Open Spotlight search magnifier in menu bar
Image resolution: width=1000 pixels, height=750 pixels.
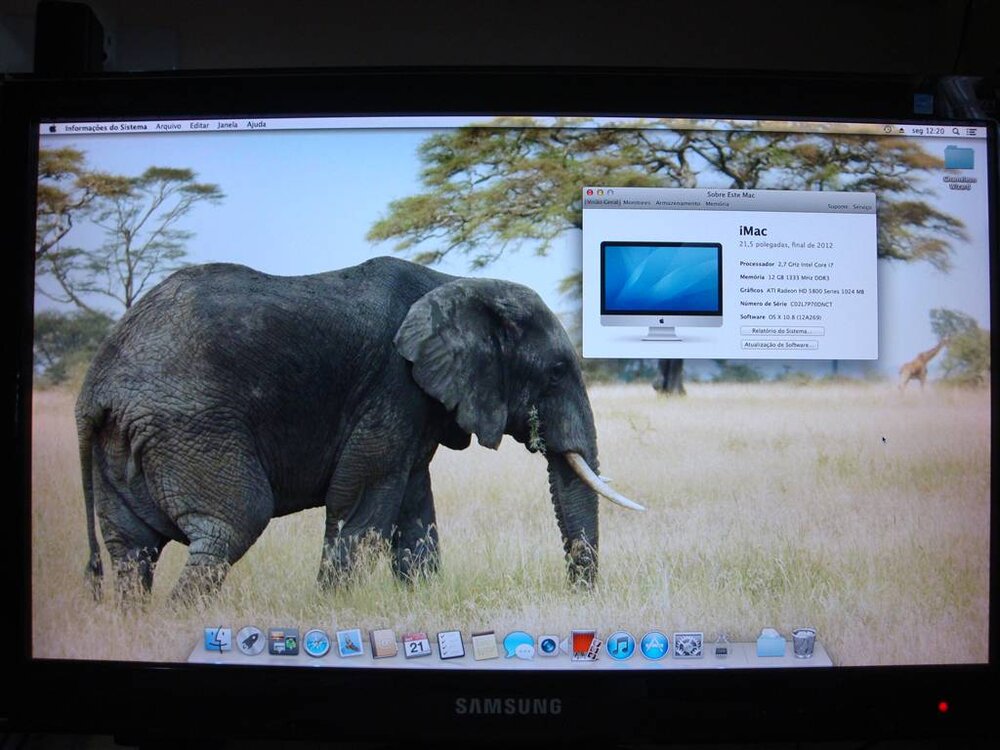click(x=956, y=131)
